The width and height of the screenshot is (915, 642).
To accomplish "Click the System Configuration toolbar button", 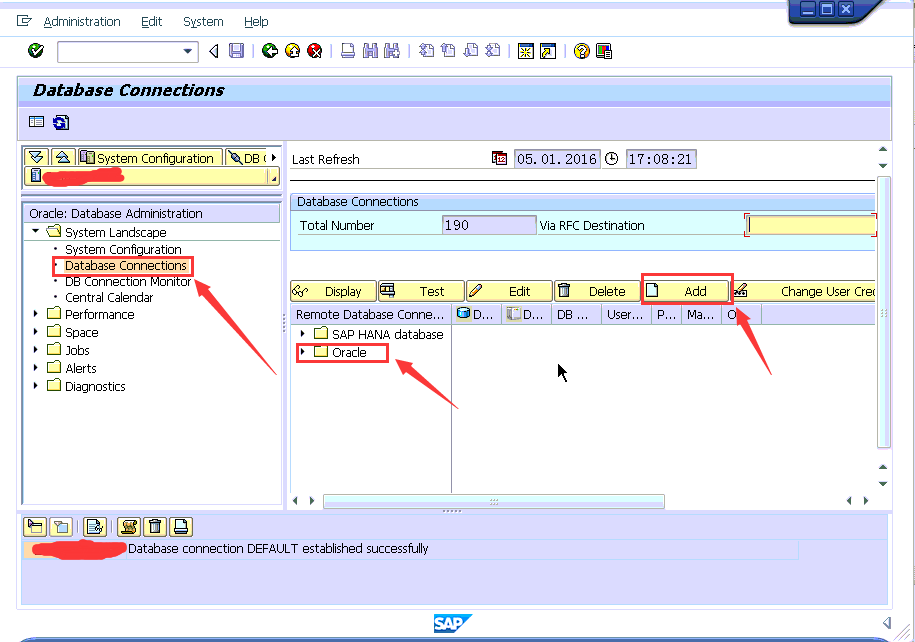I will 150,158.
